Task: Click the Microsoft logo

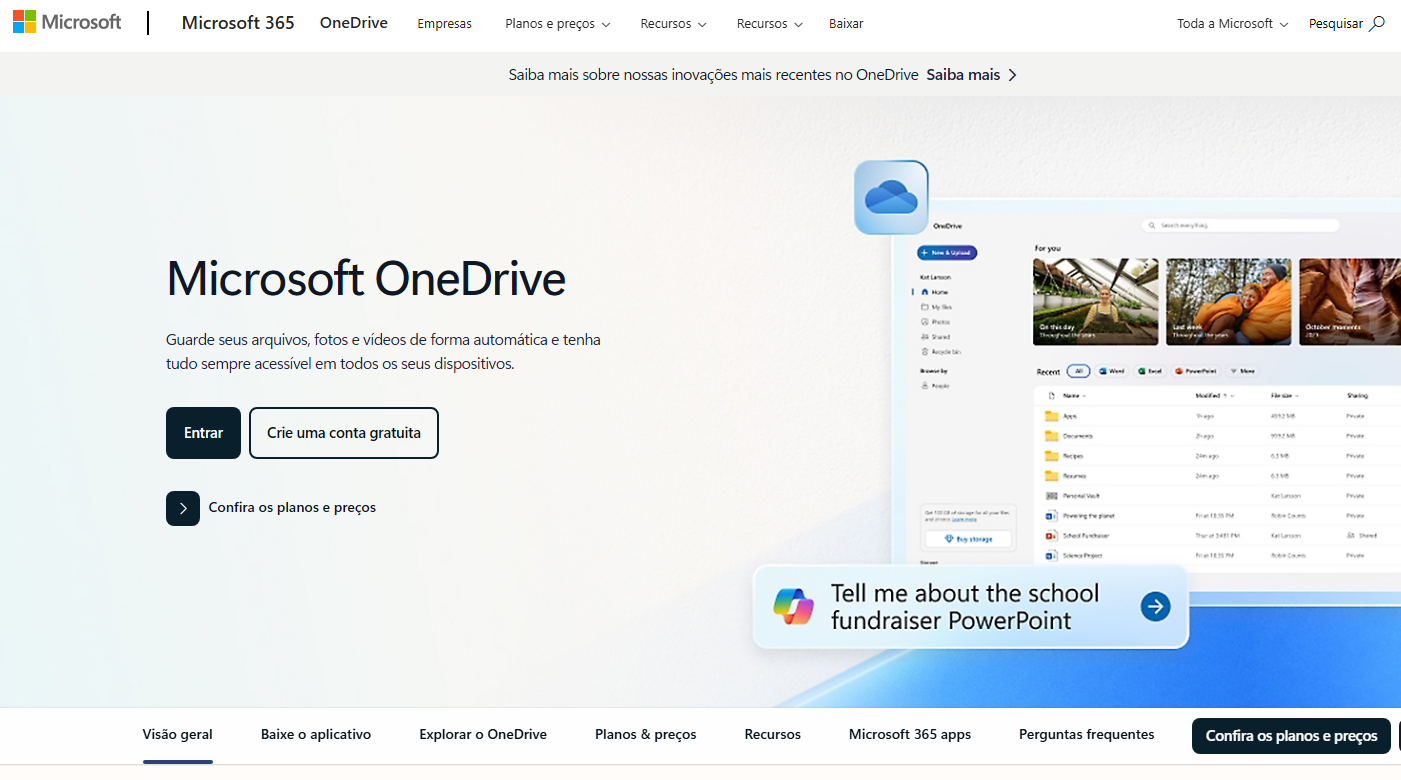Action: pyautogui.click(x=66, y=22)
